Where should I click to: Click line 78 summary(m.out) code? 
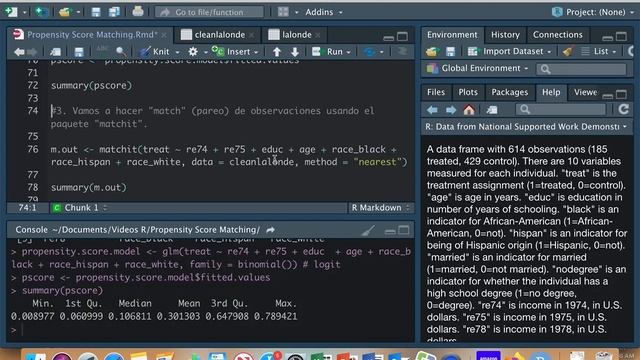click(89, 187)
